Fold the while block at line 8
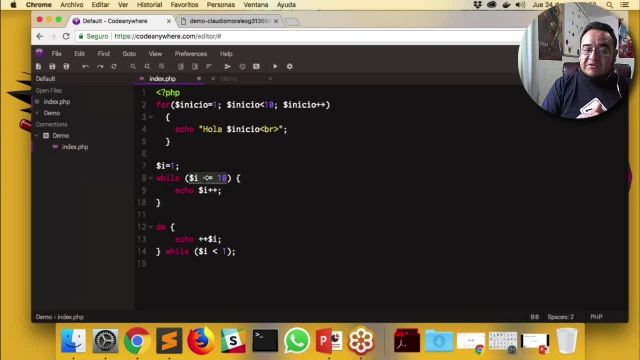This screenshot has width=640, height=360. (x=151, y=178)
